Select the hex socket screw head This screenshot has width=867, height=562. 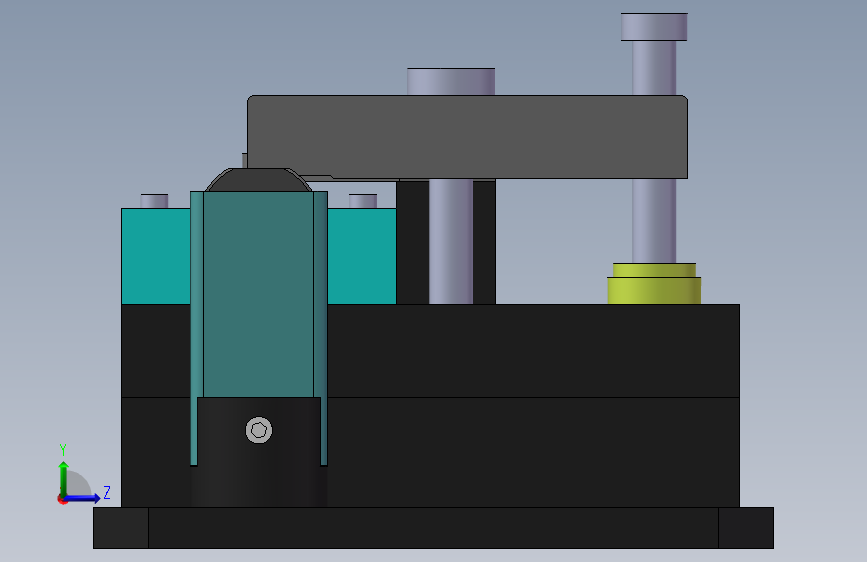tap(259, 430)
